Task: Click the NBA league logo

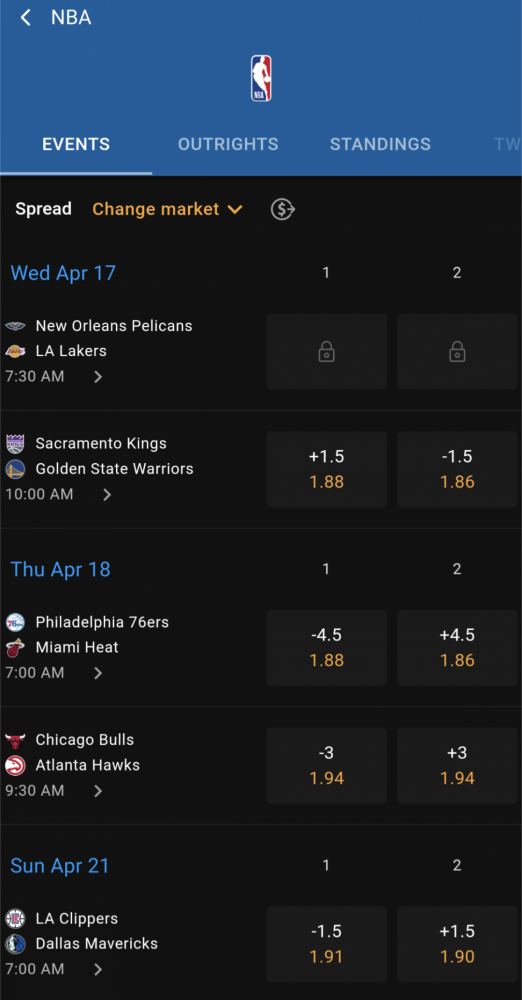Action: [261, 78]
